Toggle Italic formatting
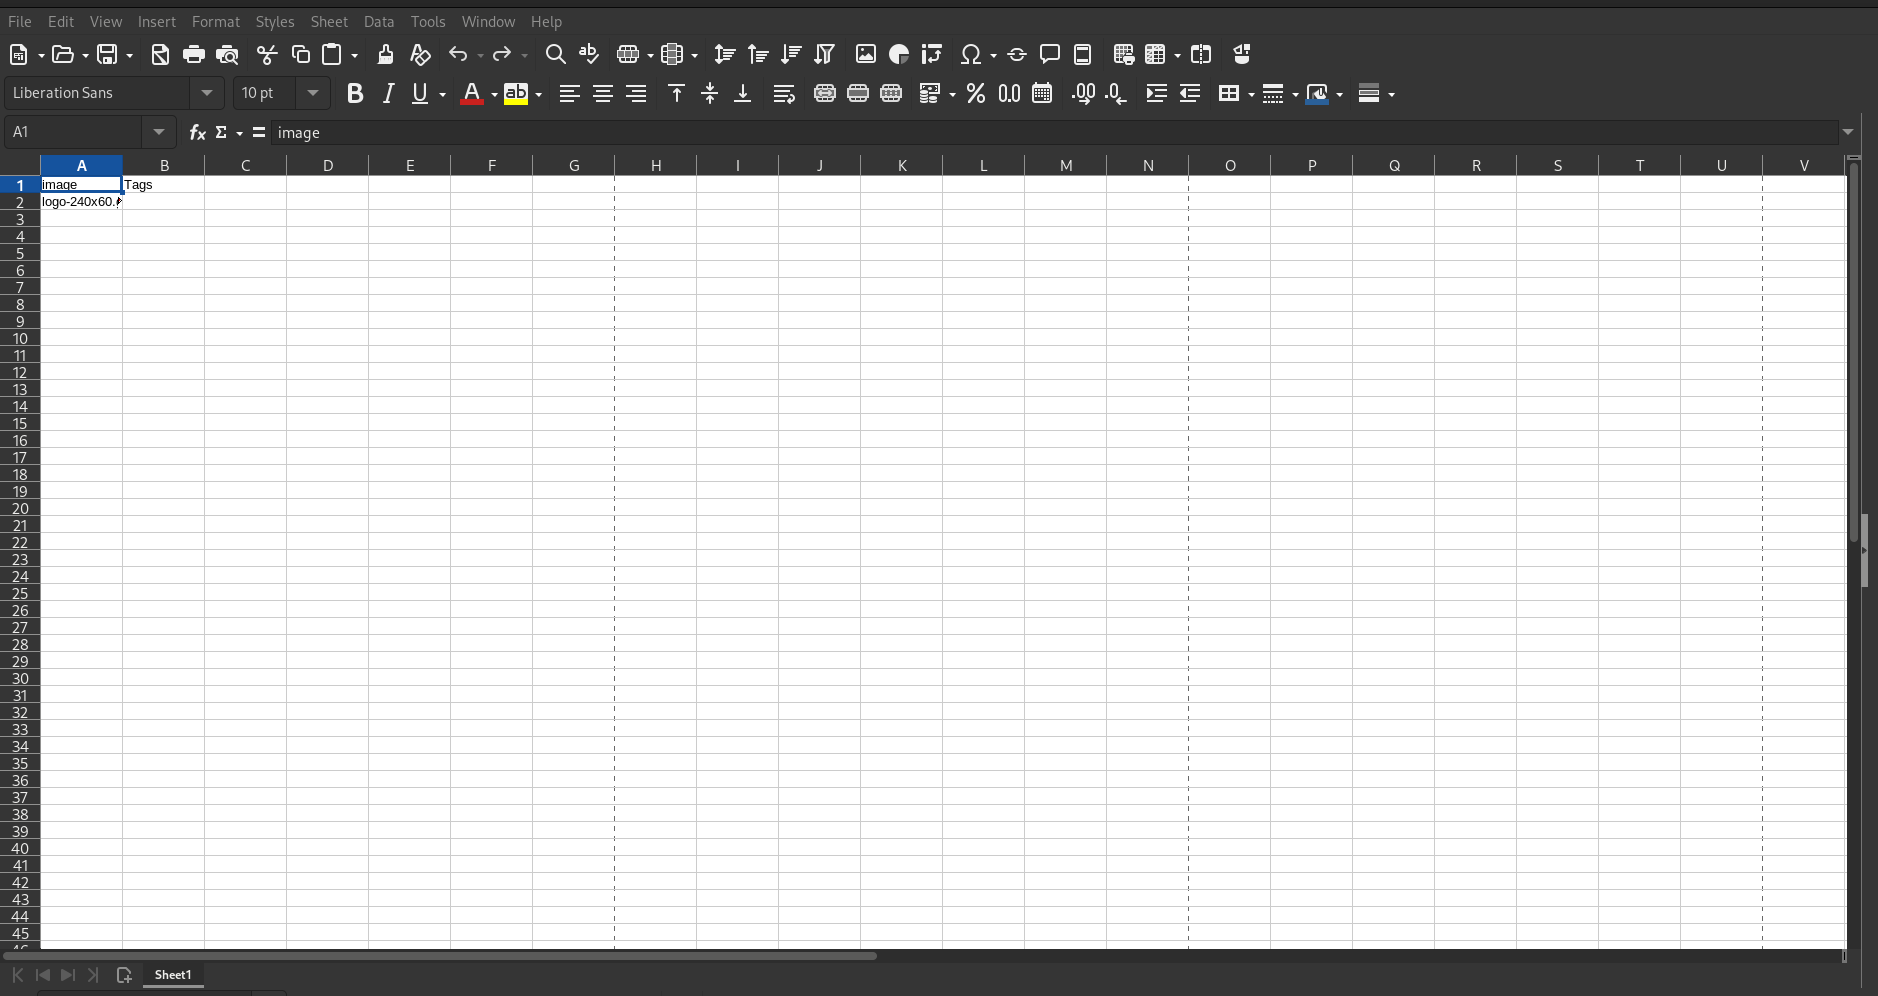Screen dimensions: 1878x996 click(388, 94)
